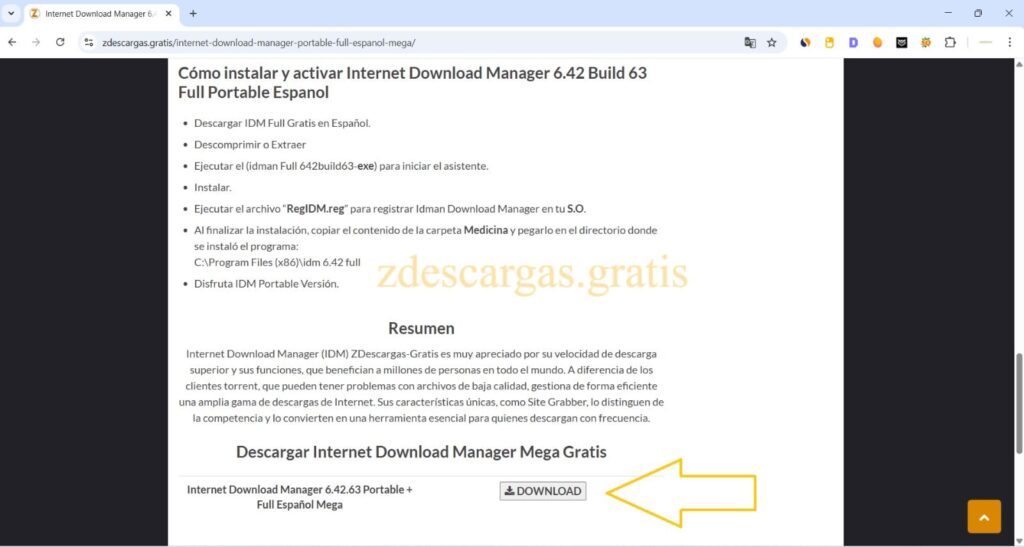View site information icon in address bar
Image resolution: width=1024 pixels, height=547 pixels.
[89, 42]
